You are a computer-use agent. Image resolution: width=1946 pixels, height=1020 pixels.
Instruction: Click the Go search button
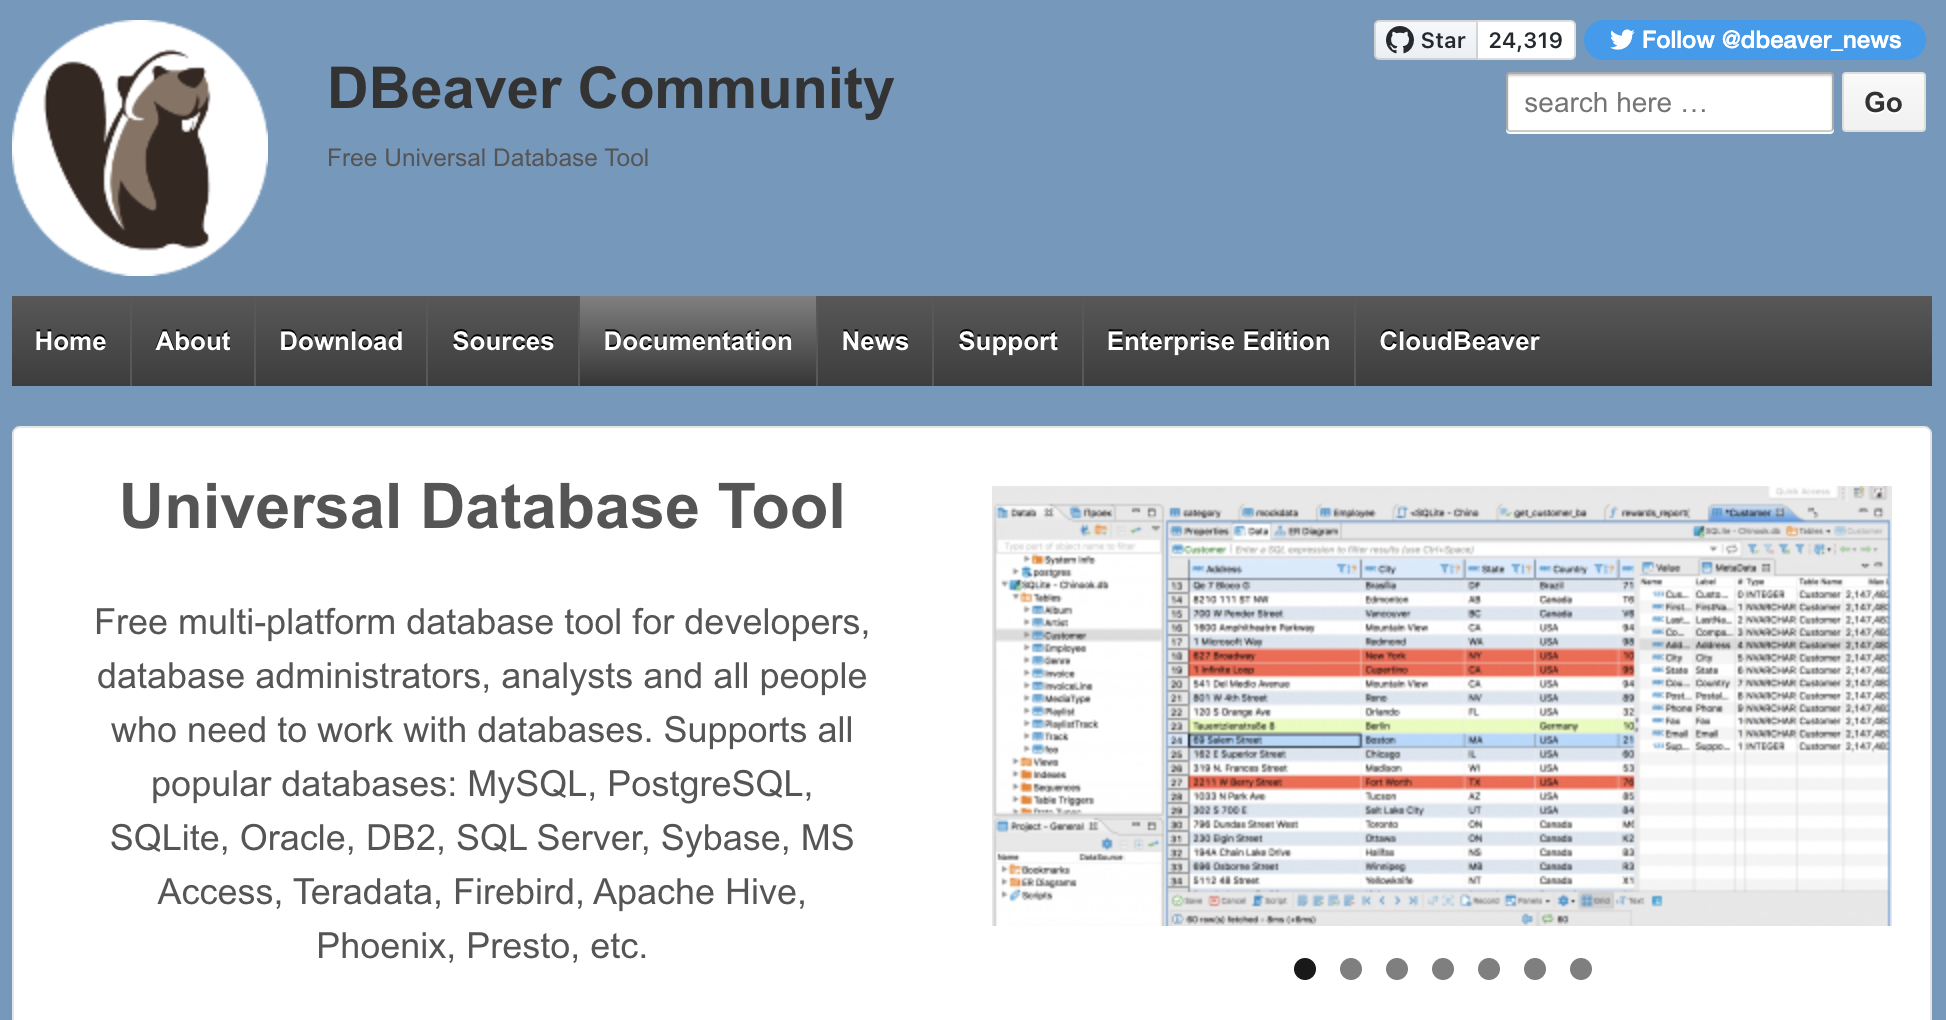1884,102
